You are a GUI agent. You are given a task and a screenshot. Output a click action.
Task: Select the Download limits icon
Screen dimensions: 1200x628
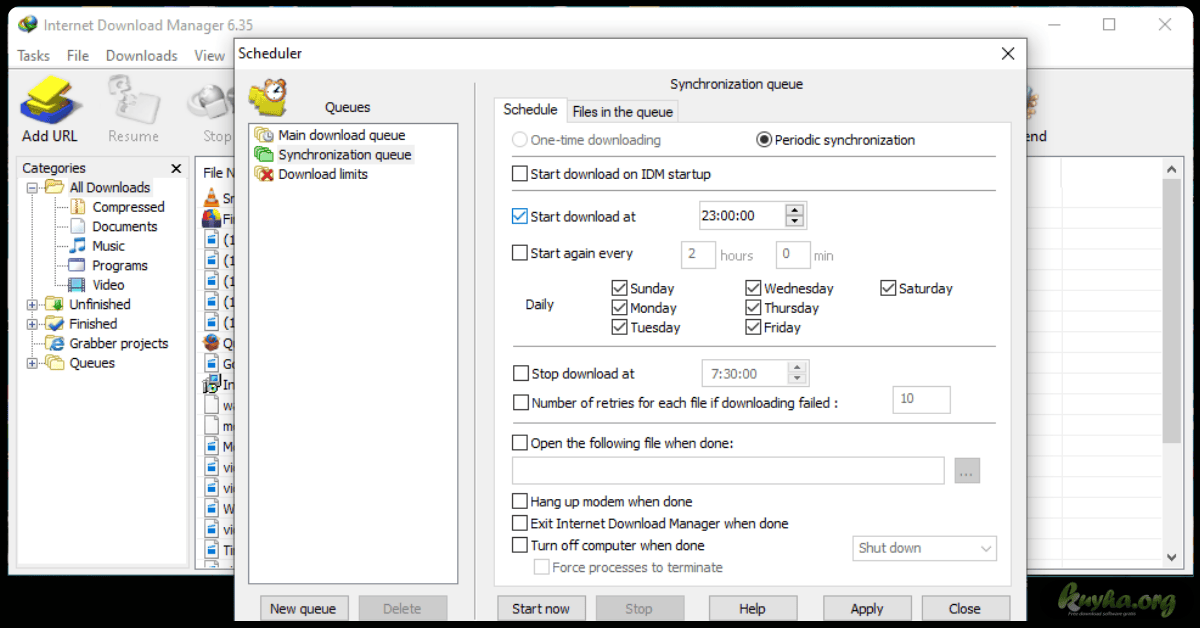[264, 174]
